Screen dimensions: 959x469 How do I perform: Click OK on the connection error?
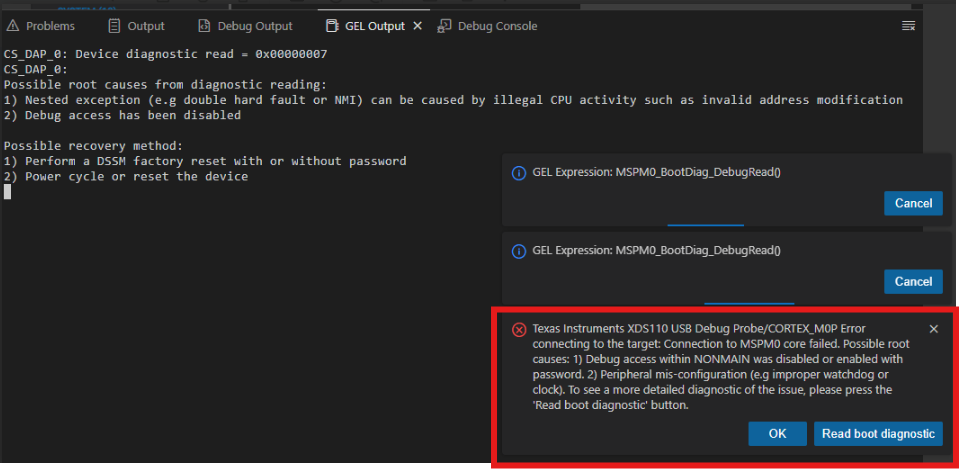click(777, 434)
